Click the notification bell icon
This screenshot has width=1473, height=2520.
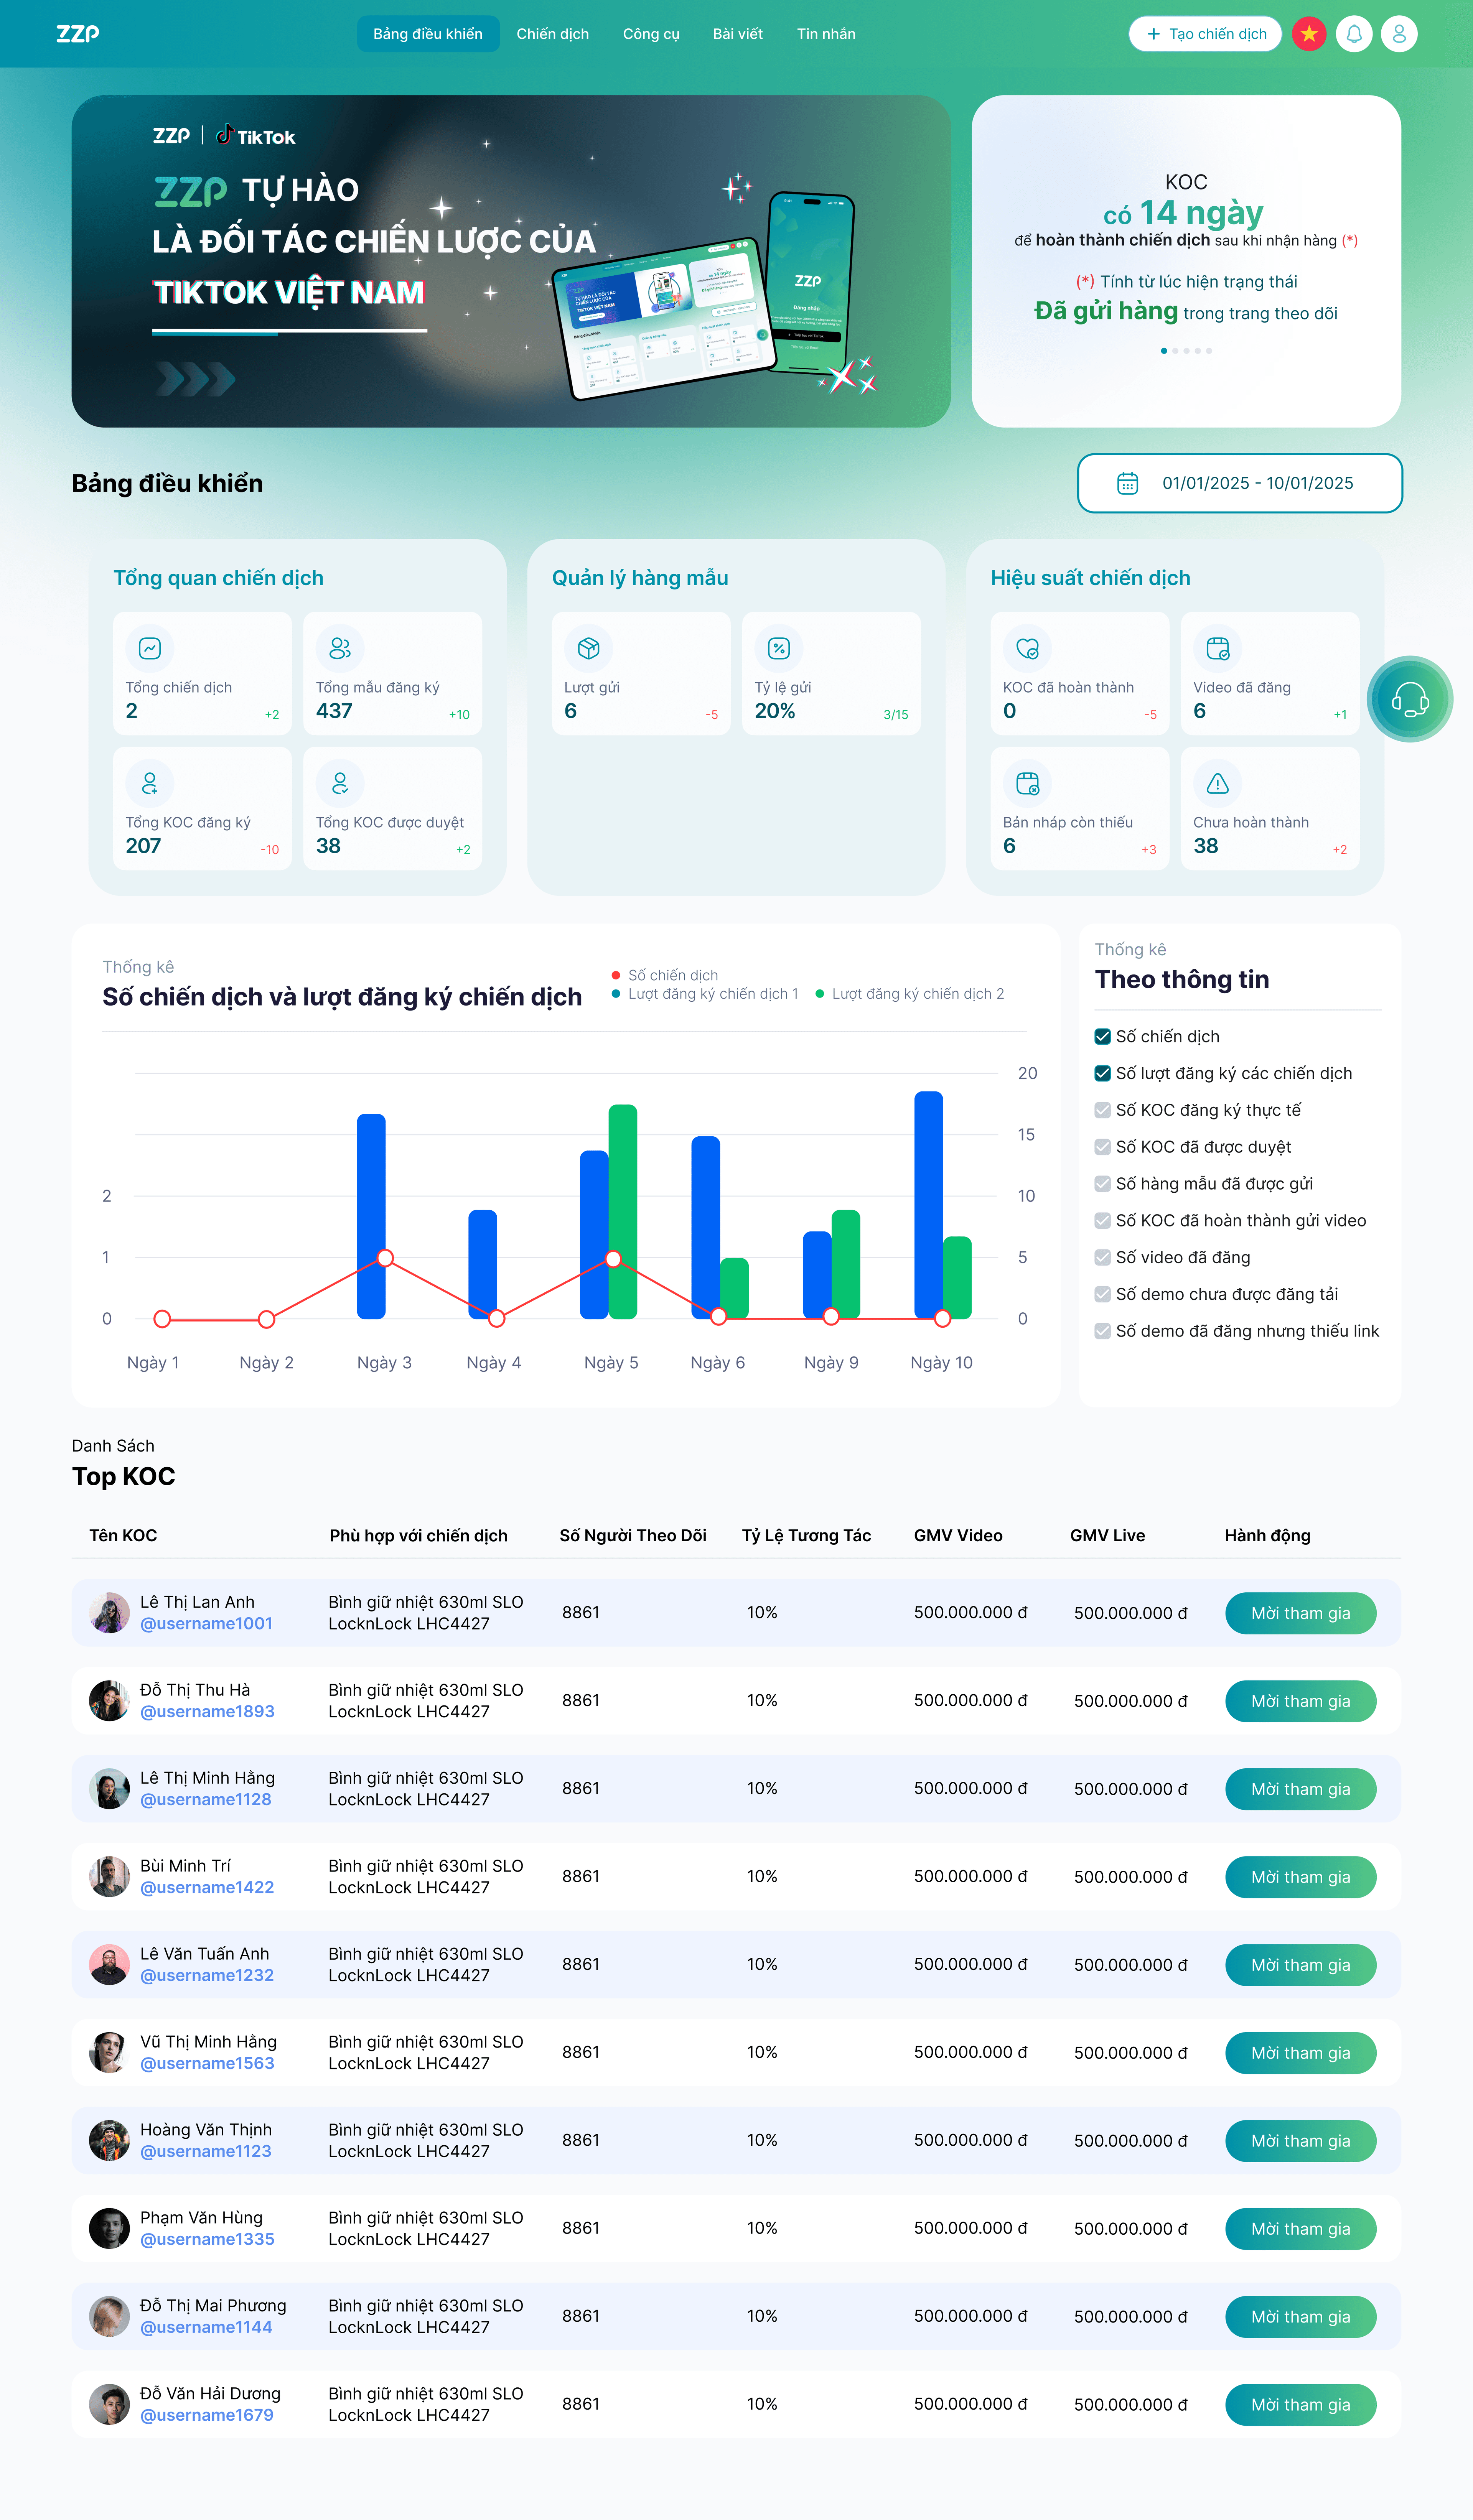[x=1354, y=34]
